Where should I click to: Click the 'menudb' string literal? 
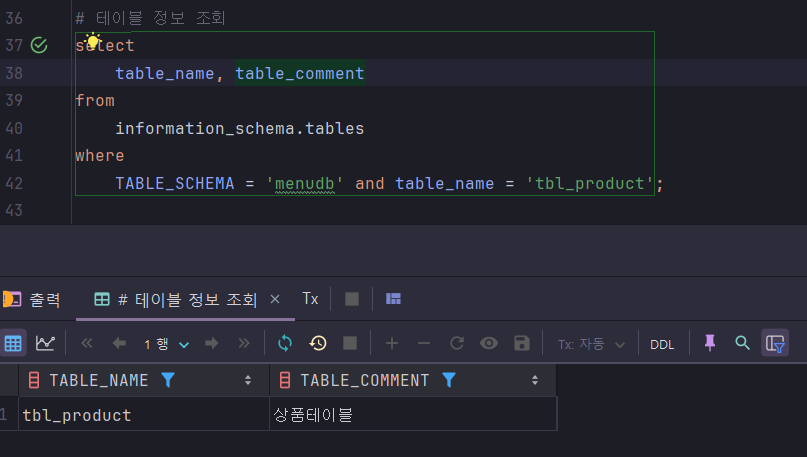[304, 183]
